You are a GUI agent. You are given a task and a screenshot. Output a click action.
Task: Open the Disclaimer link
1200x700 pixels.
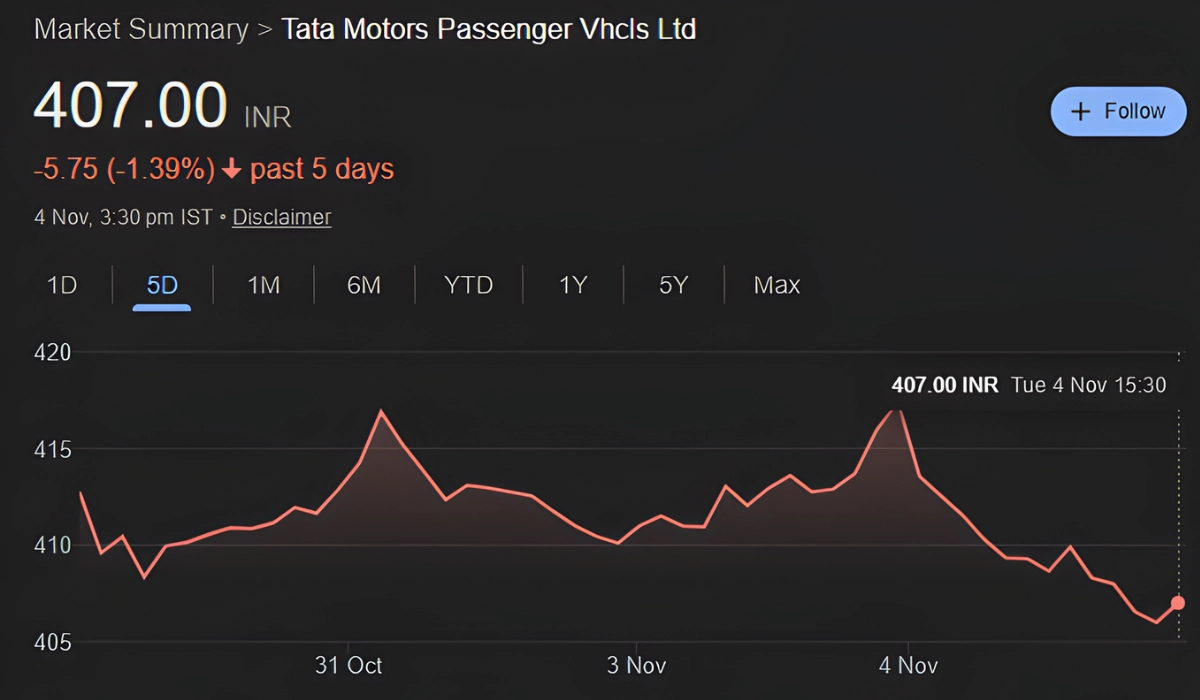point(282,217)
